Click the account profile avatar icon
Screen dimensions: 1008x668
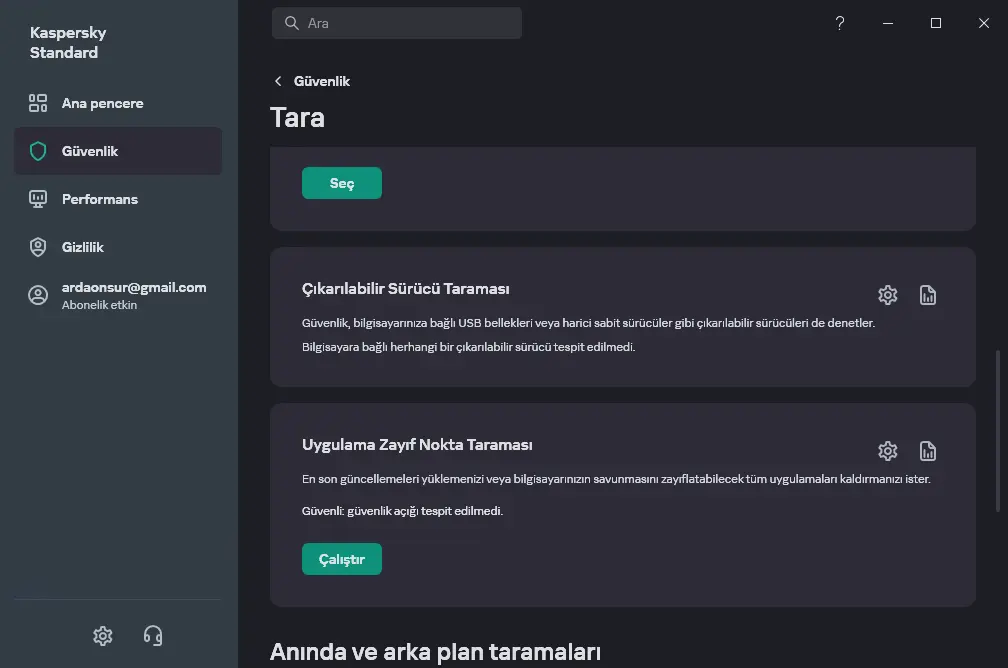click(38, 295)
